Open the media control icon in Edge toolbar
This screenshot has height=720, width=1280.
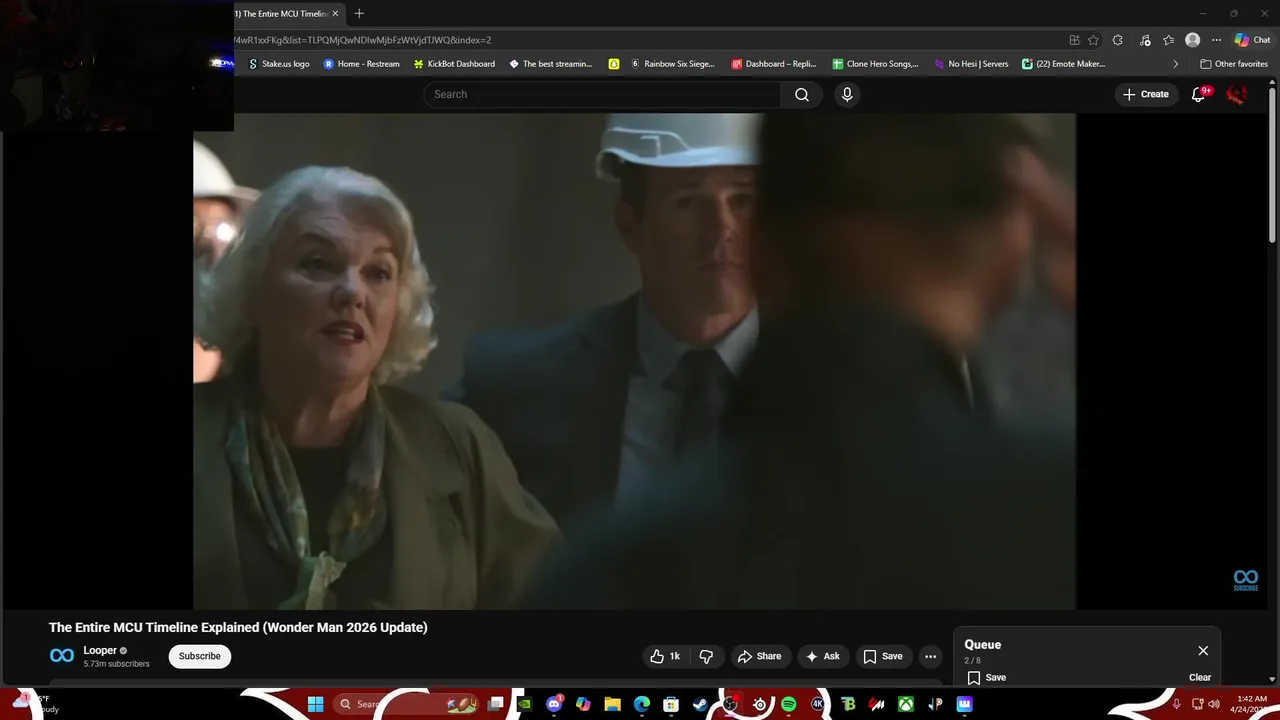click(x=1144, y=40)
